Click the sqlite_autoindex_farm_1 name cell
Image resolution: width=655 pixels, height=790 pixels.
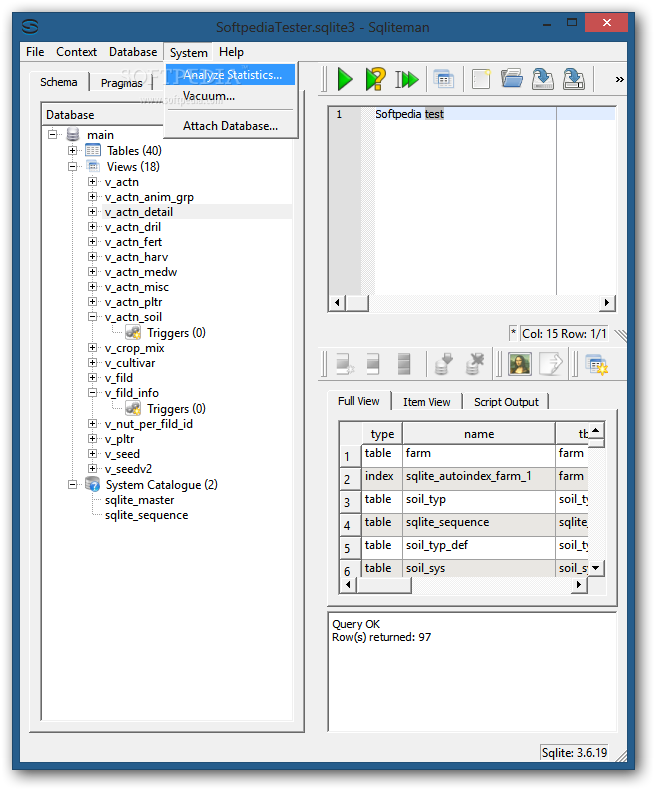(x=479, y=479)
